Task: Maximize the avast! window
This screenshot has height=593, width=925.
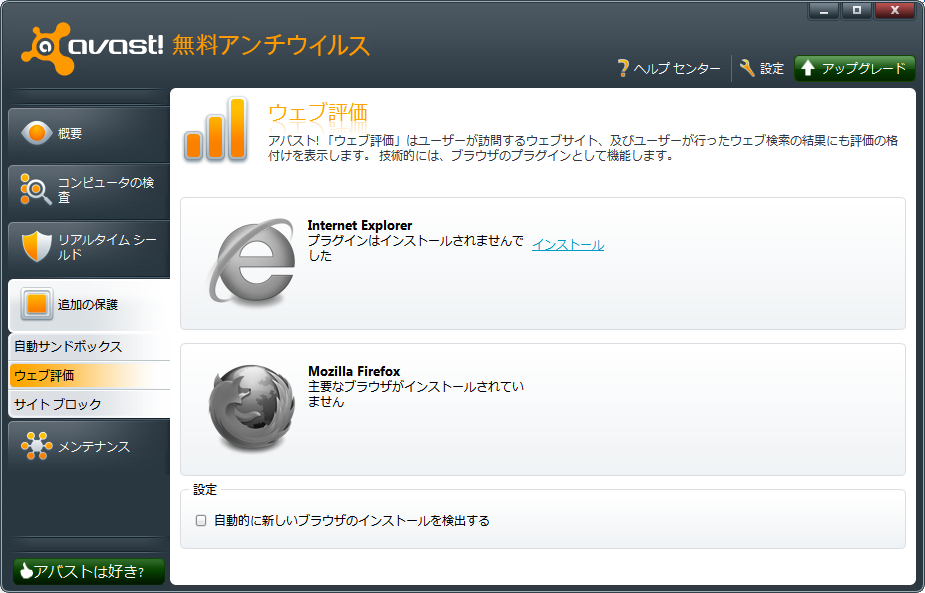Action: tap(857, 11)
